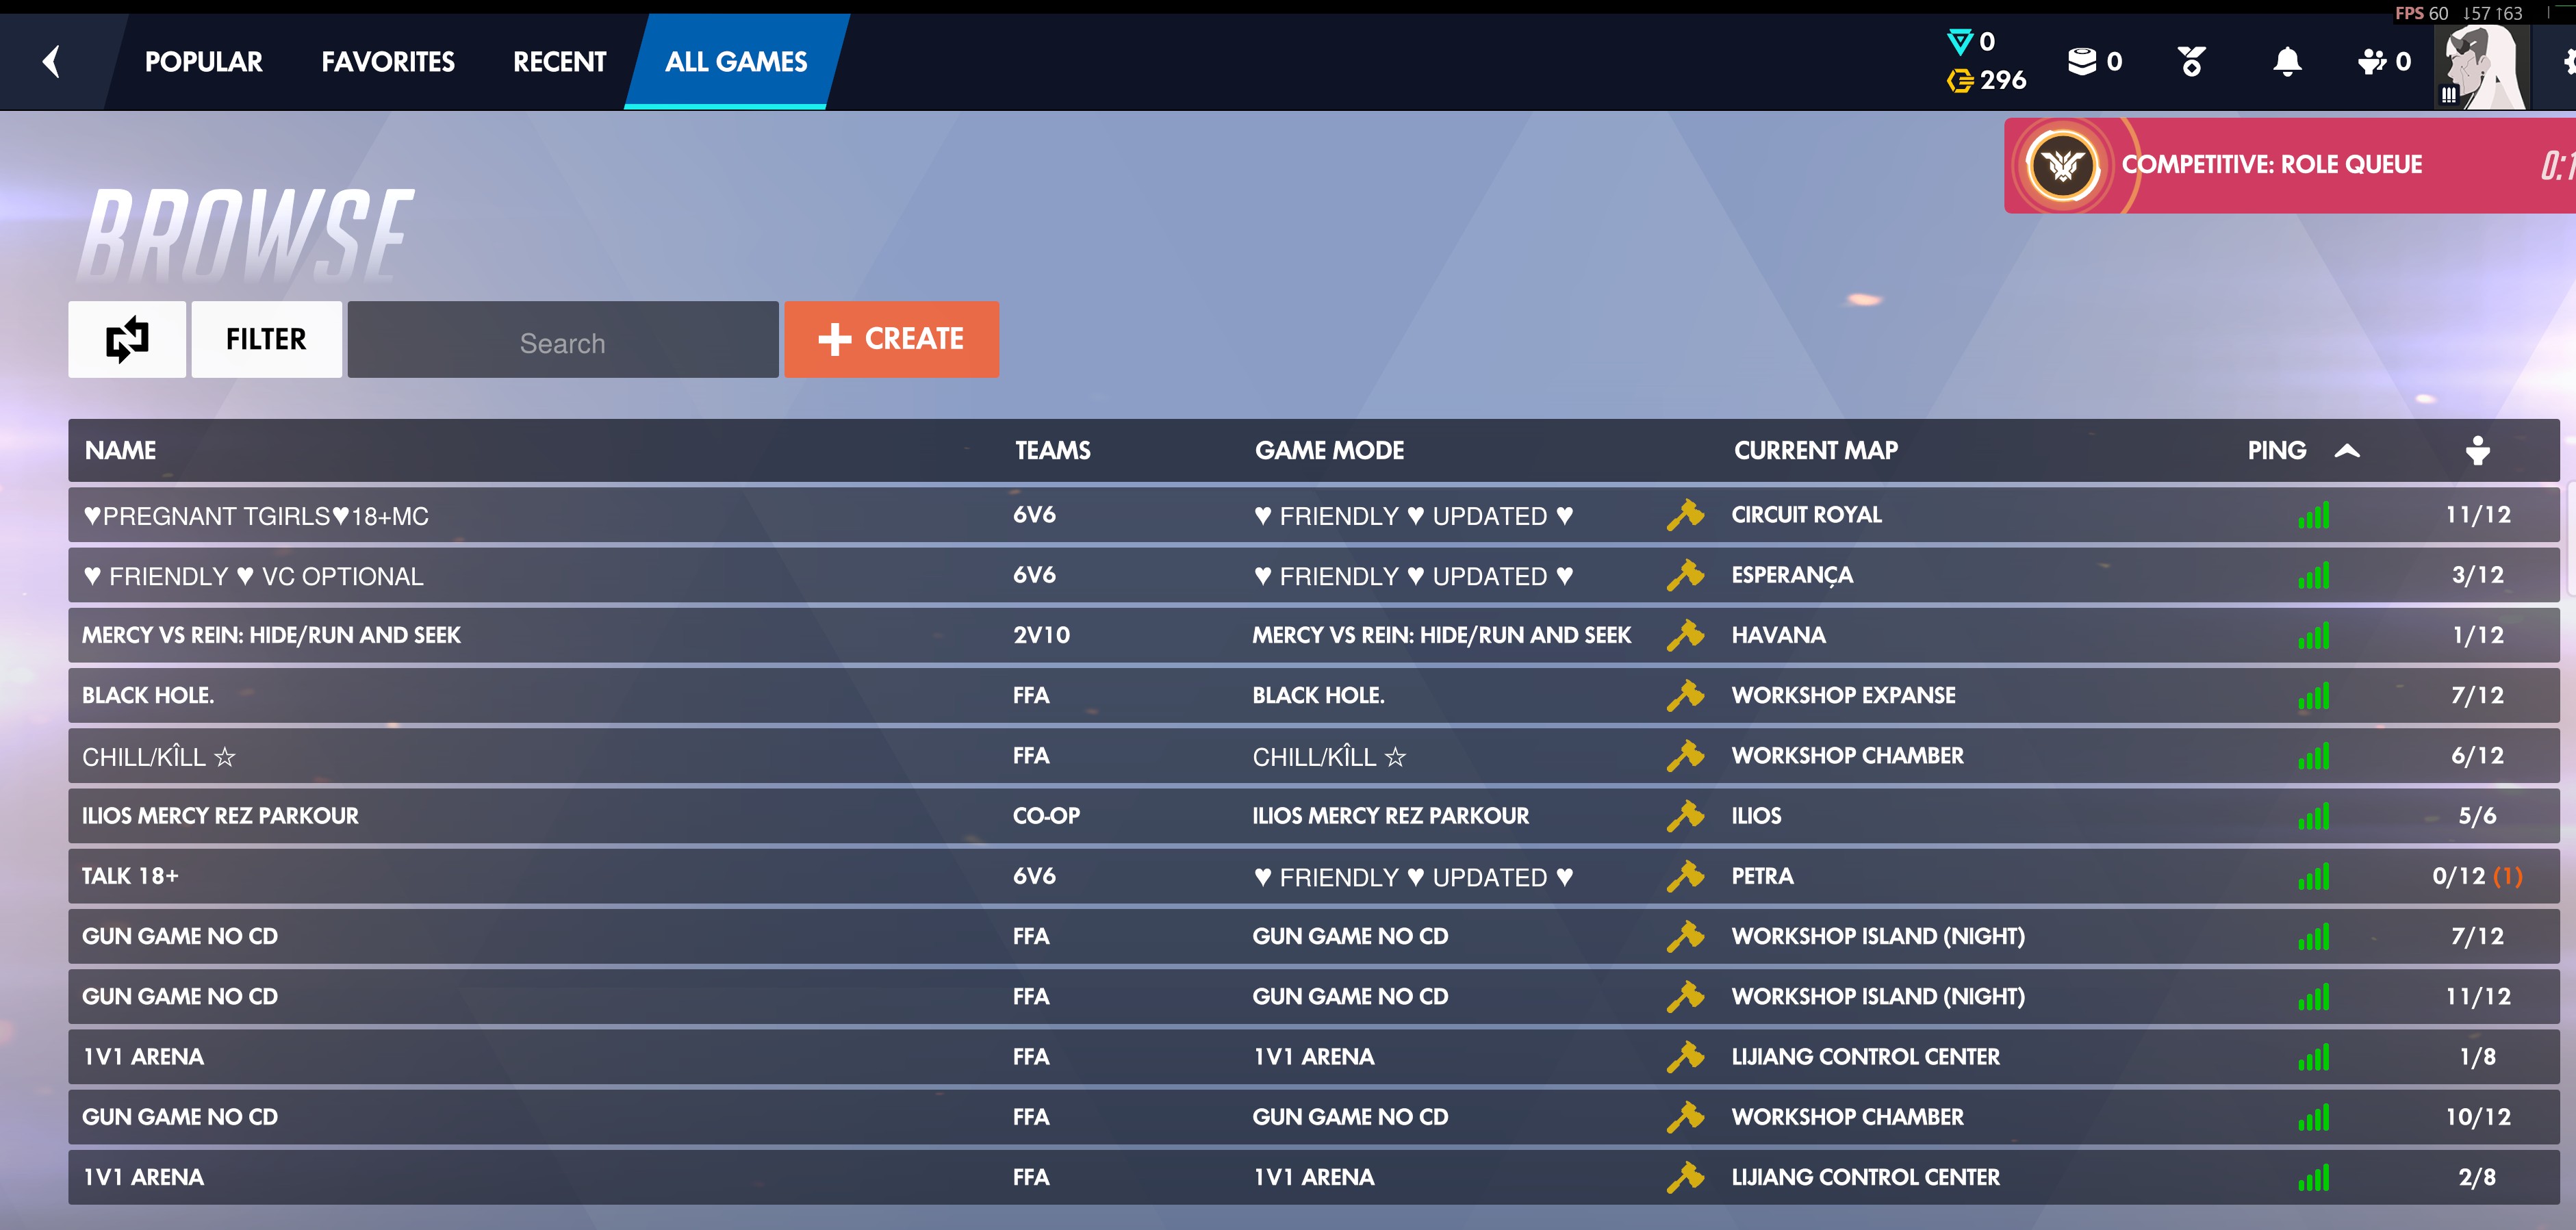Open the Filter options
2576x1230 pixels.
coord(266,339)
